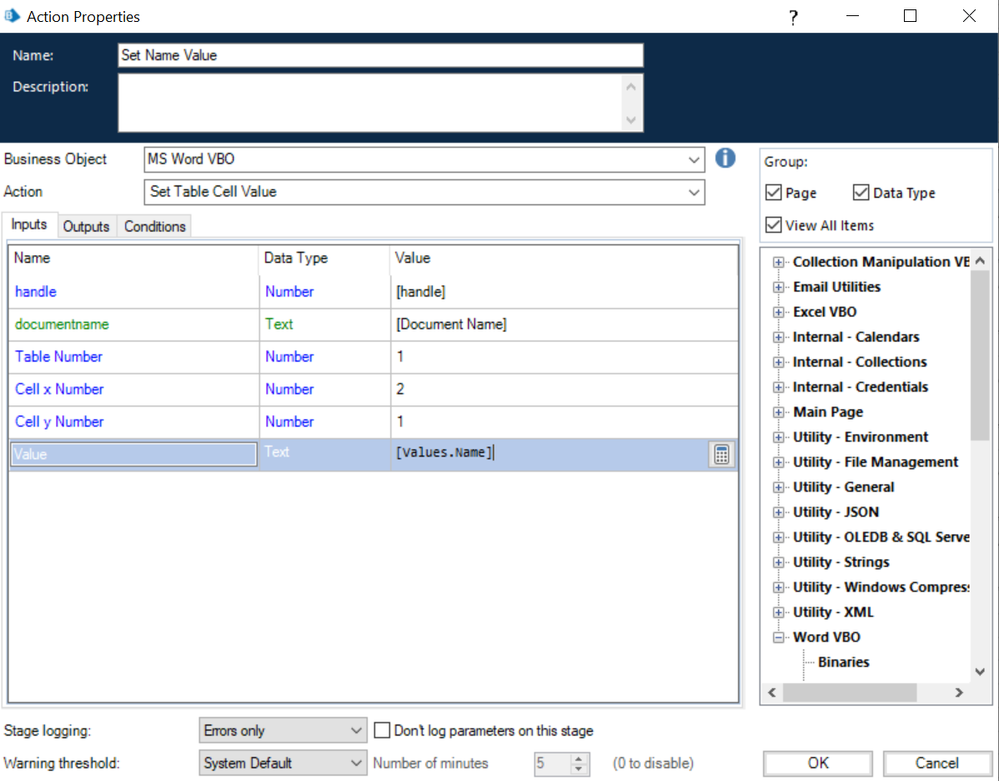Enable Don't log parameters on this stage

(x=381, y=731)
